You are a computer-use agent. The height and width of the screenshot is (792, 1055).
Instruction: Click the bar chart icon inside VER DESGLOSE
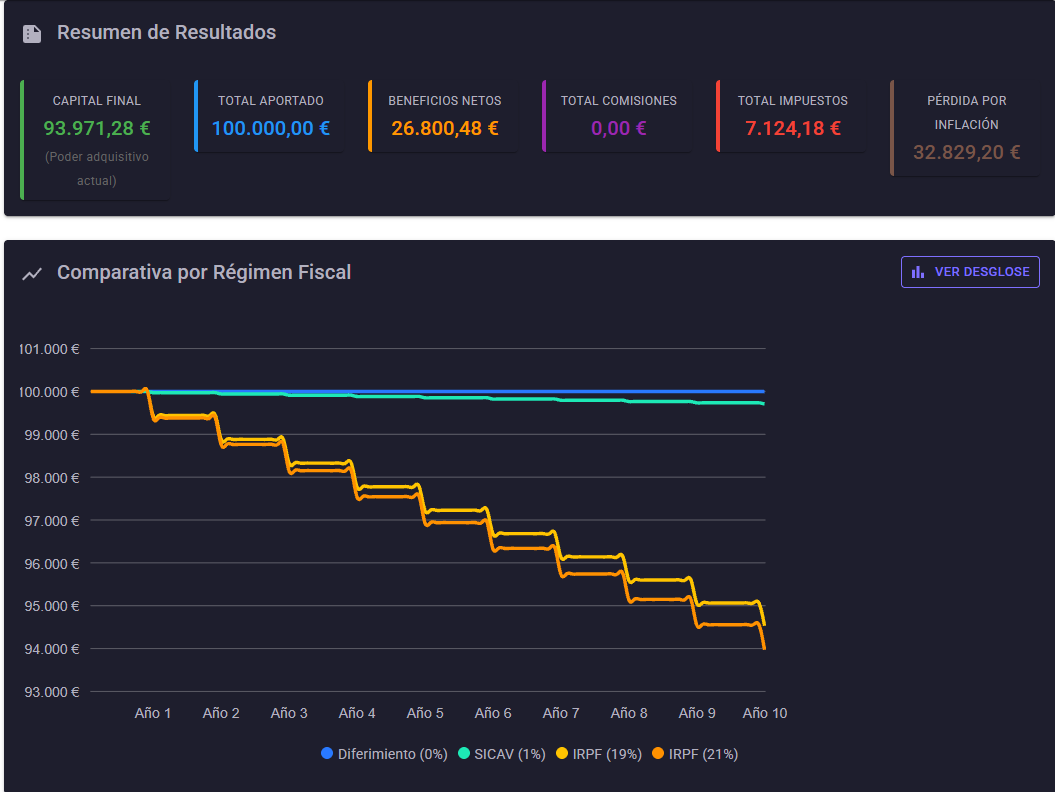coord(919,271)
